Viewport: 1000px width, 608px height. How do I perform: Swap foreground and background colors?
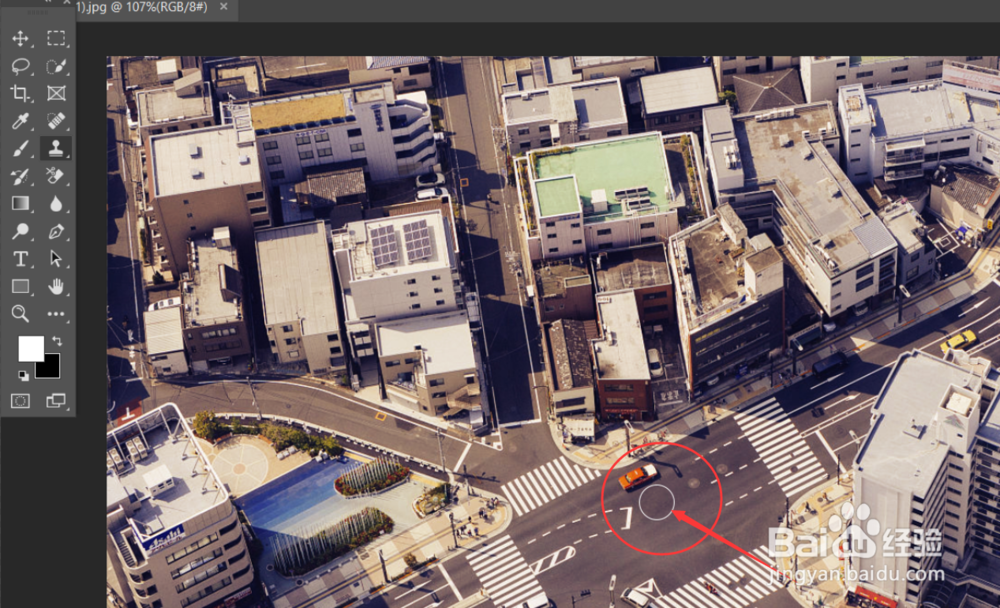coord(57,341)
